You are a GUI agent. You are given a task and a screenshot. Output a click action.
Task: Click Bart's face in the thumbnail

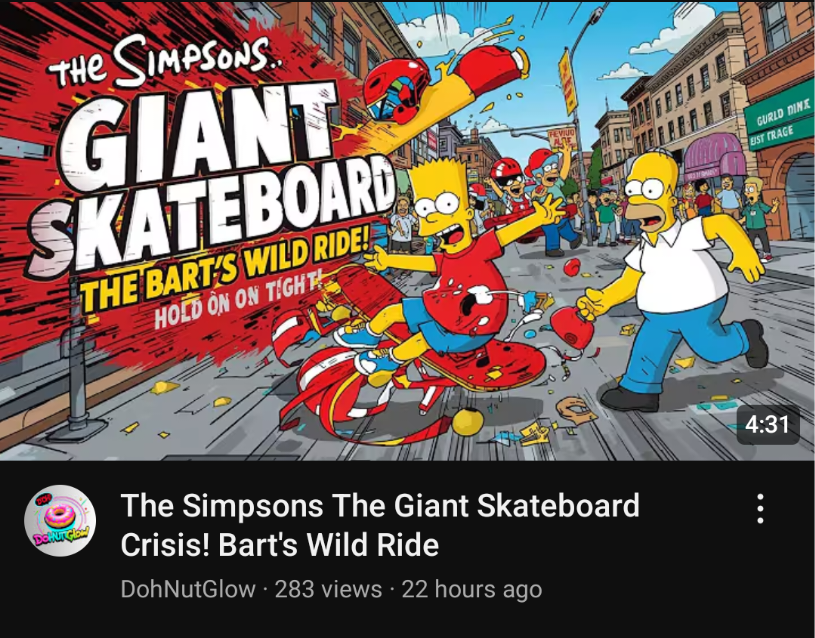pos(443,211)
